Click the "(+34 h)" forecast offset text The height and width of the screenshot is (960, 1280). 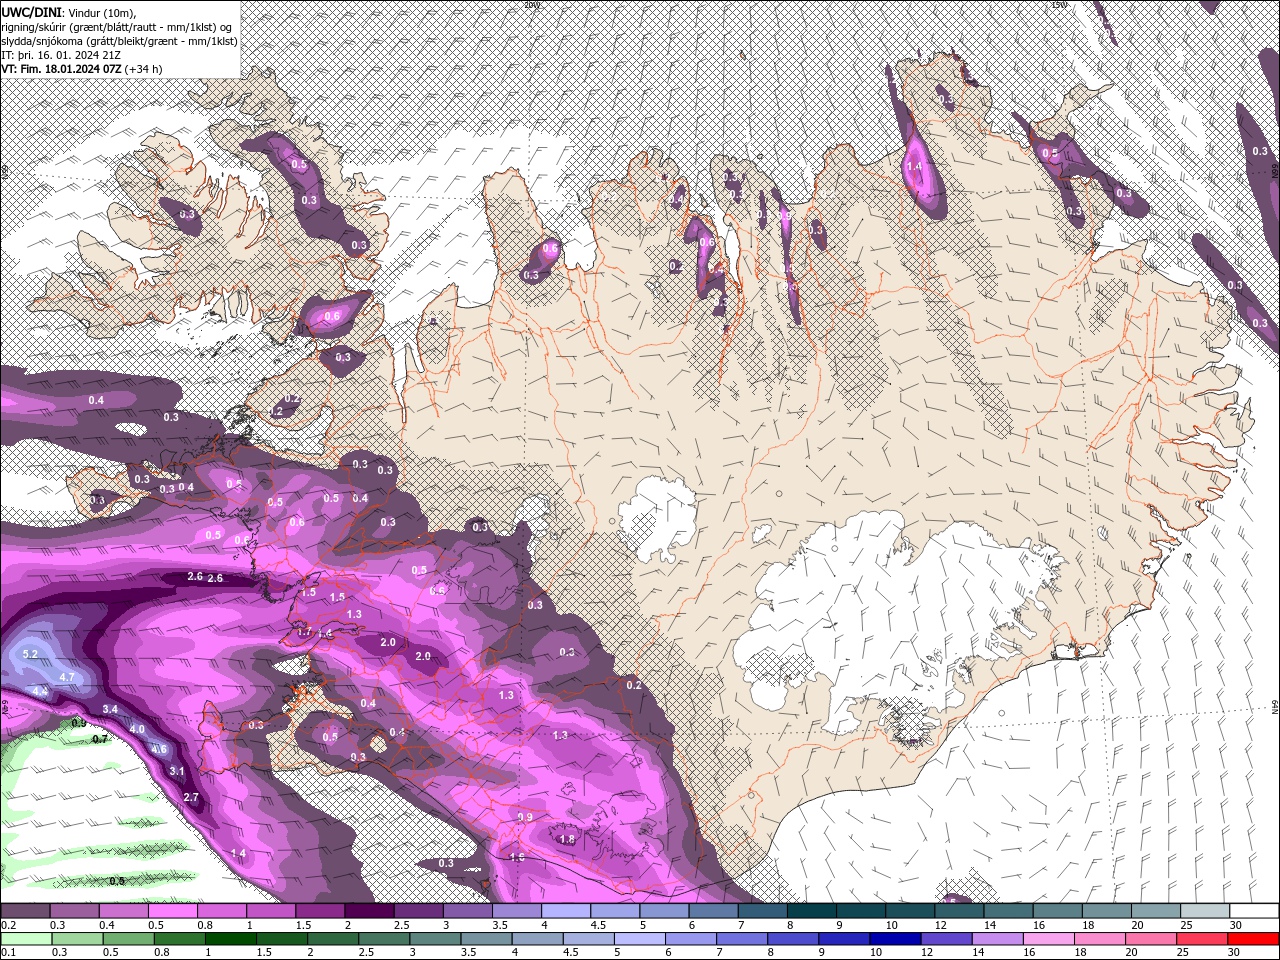[x=144, y=69]
